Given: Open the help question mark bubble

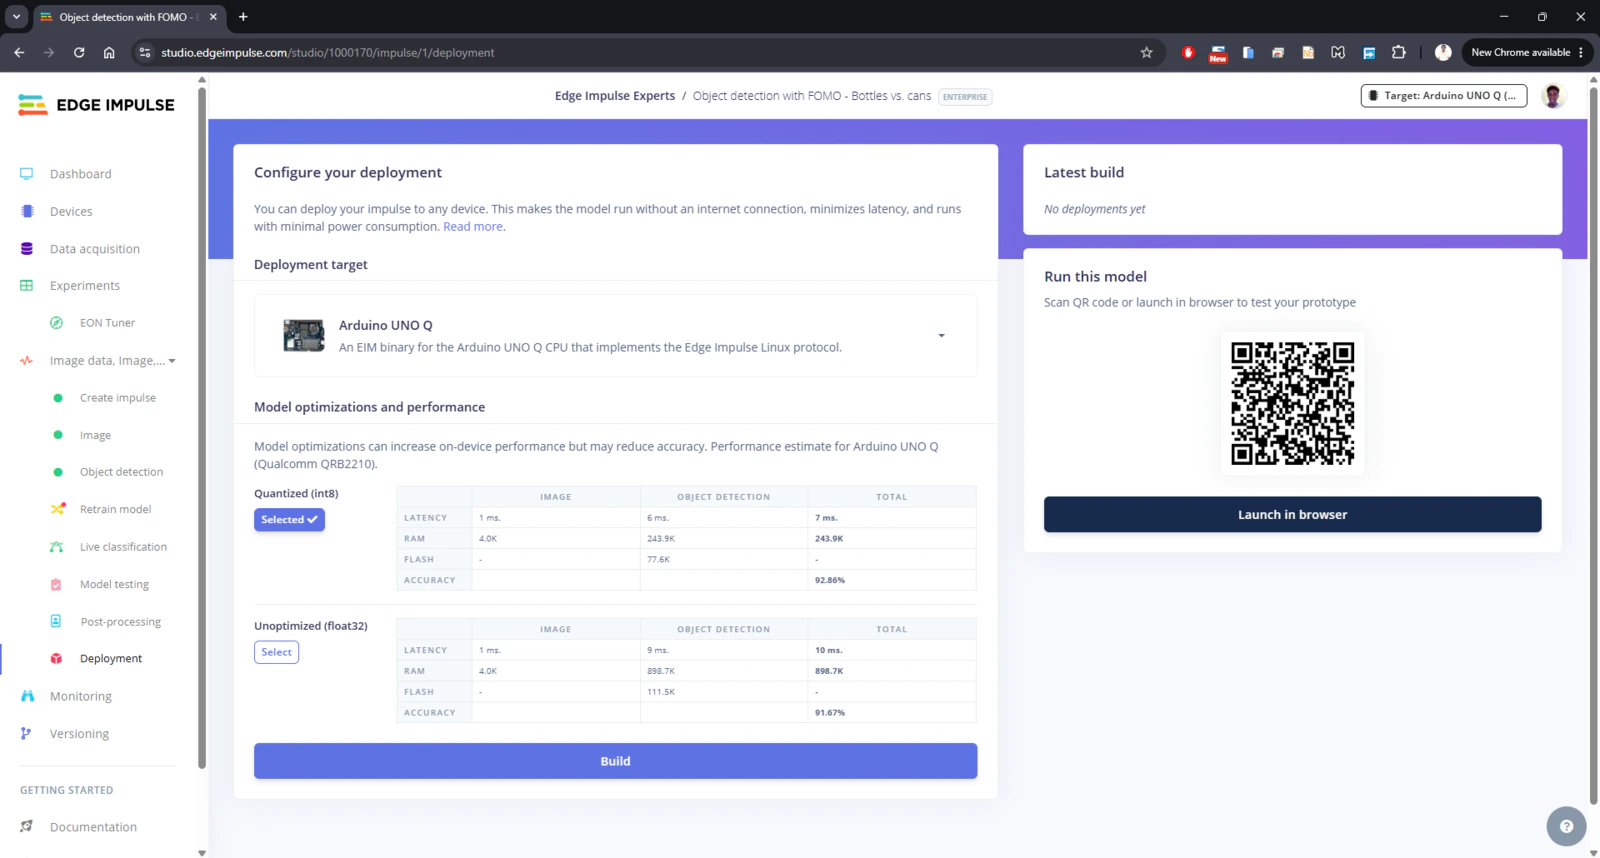Looking at the screenshot, I should 1566,826.
